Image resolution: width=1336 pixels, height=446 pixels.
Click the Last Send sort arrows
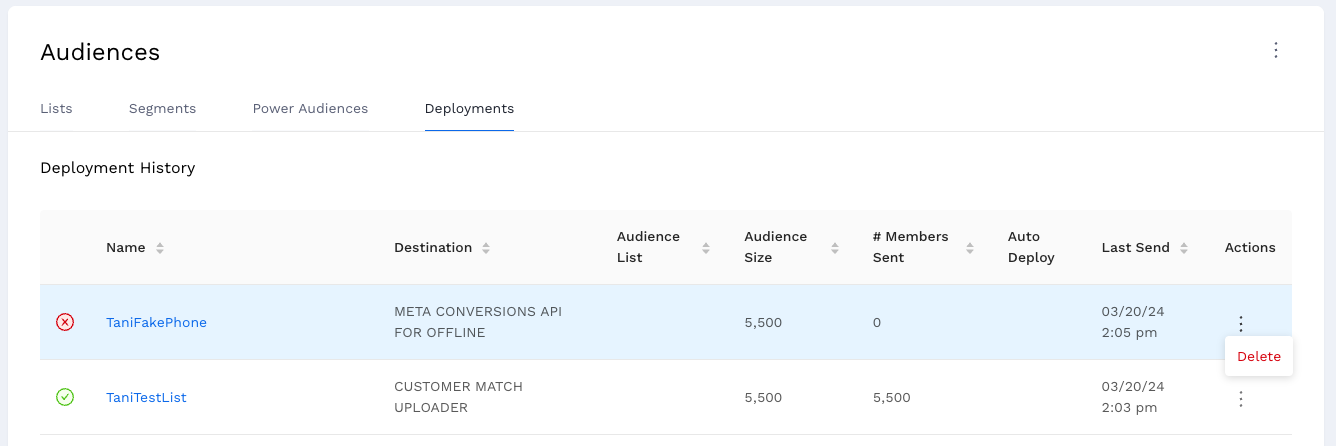tap(1184, 248)
